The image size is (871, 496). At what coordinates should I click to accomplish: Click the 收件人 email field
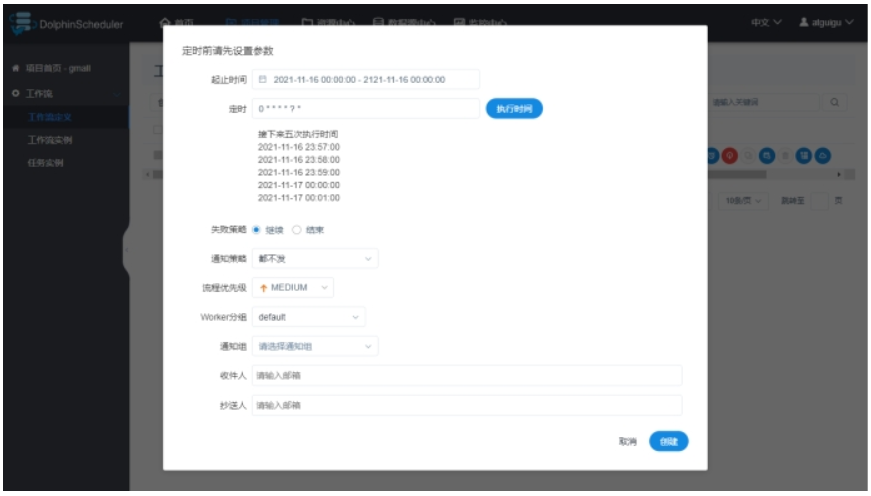pos(467,375)
